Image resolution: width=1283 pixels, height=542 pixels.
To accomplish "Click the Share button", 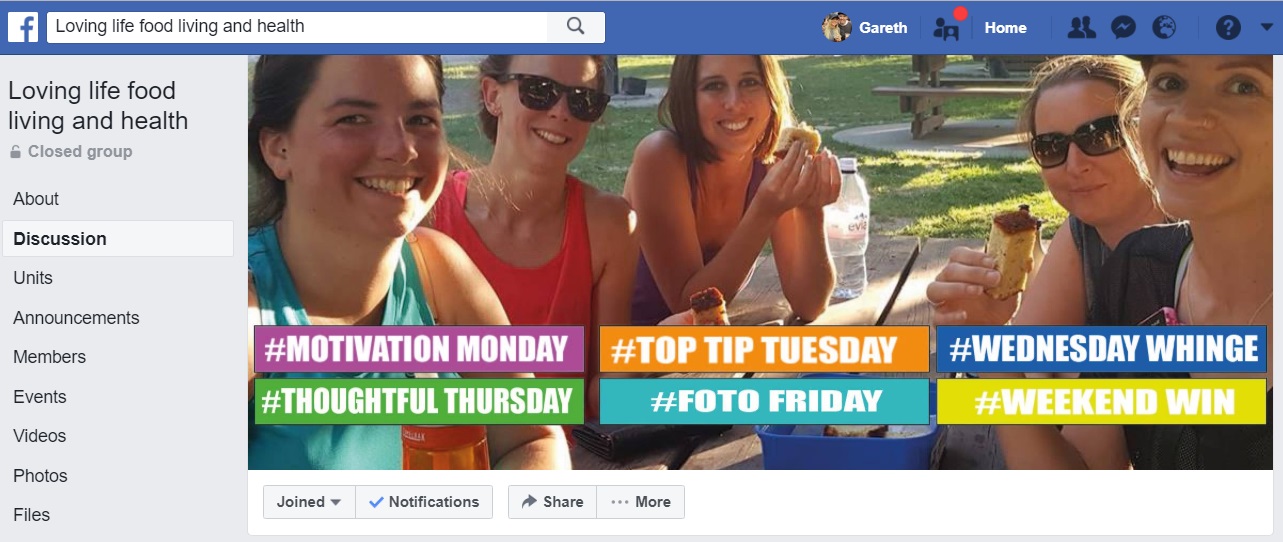I will click(x=552, y=502).
